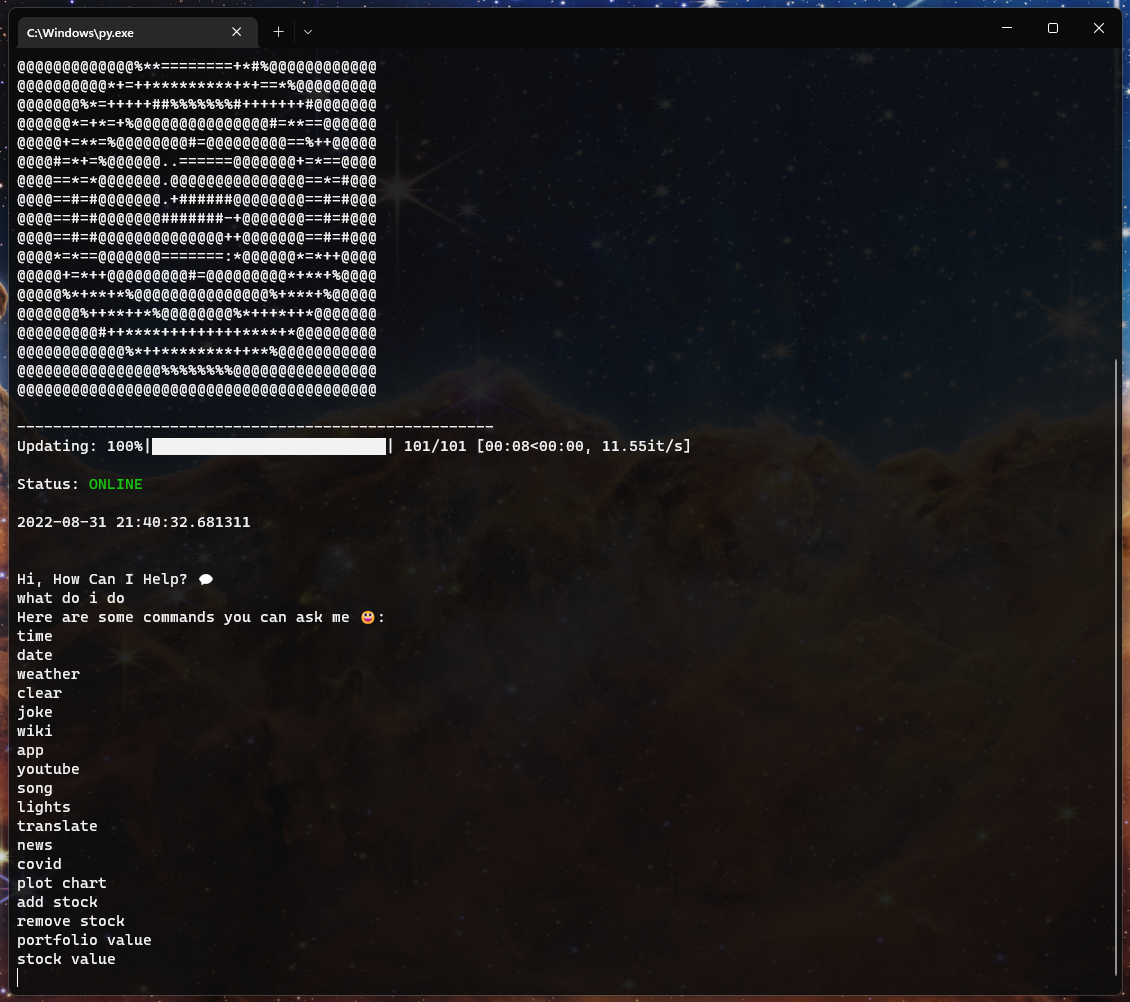Click the 2022-08-31 timestamp line

tap(133, 521)
